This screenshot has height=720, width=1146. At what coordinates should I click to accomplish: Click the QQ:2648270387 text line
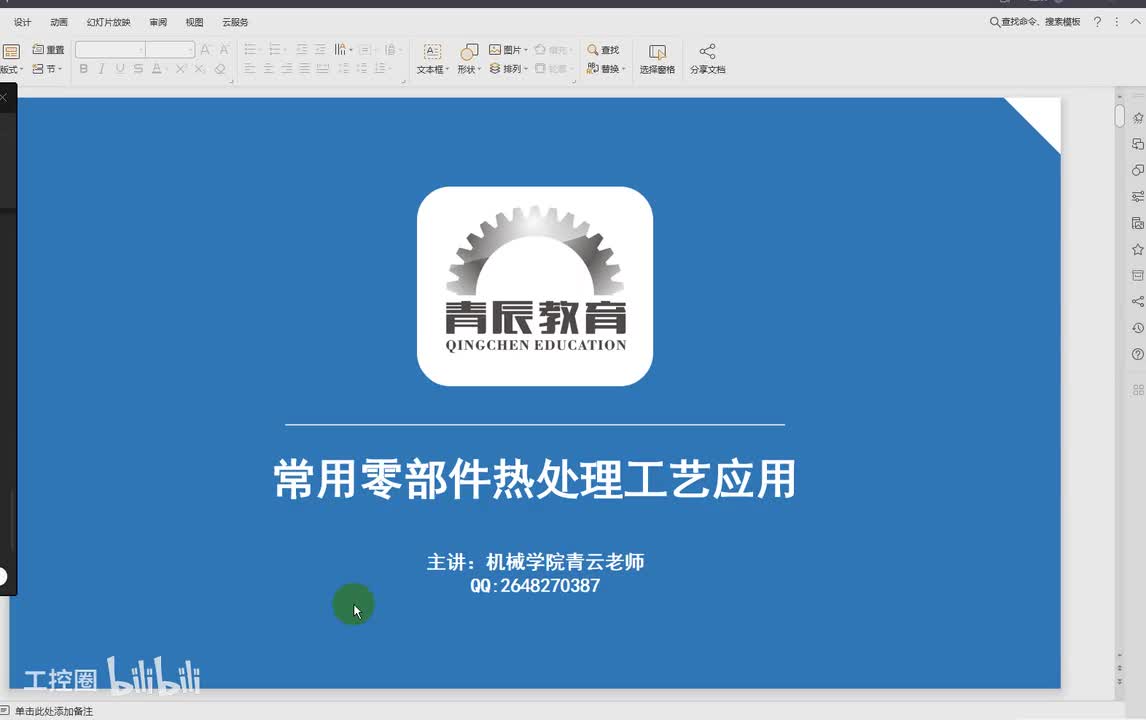(x=535, y=586)
